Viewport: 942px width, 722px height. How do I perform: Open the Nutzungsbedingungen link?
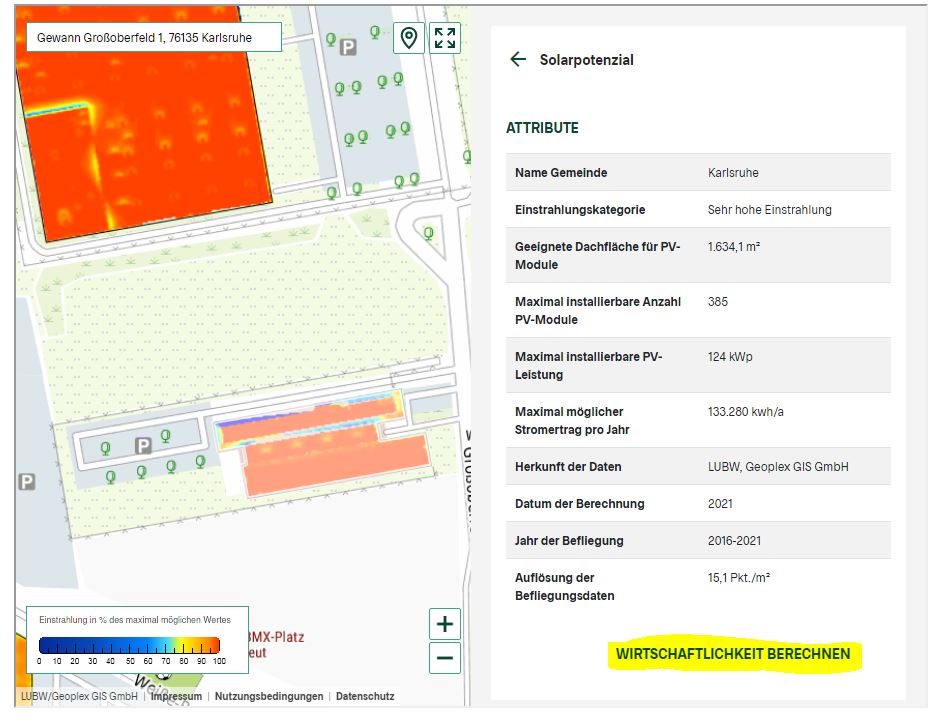[x=269, y=696]
